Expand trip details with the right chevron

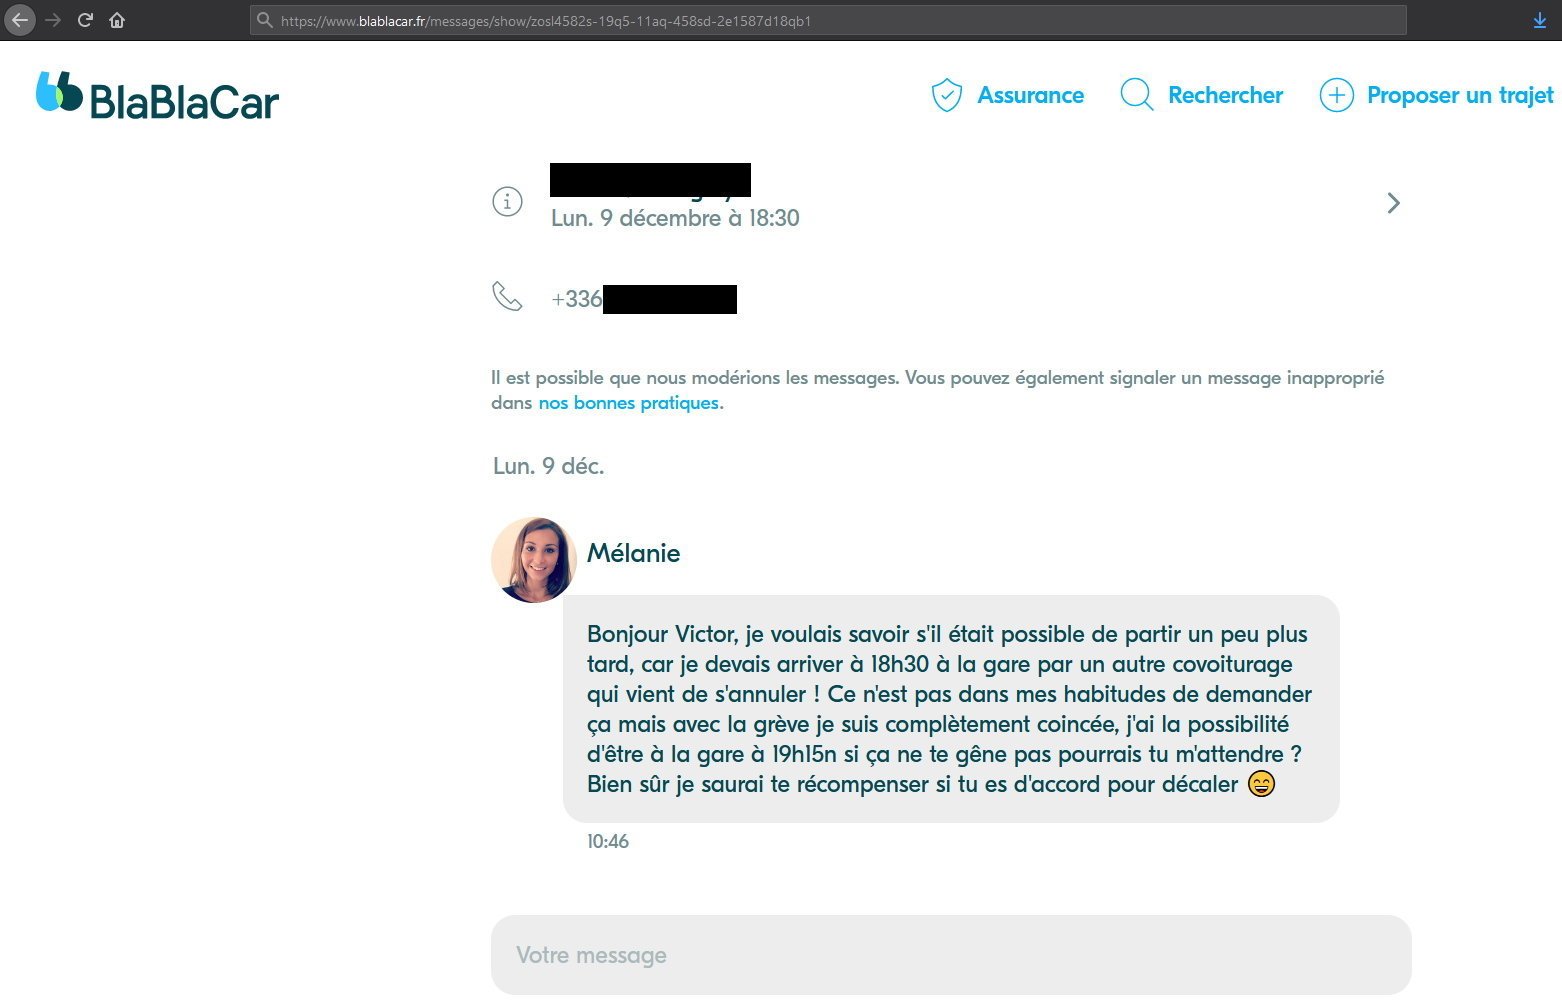(1393, 203)
